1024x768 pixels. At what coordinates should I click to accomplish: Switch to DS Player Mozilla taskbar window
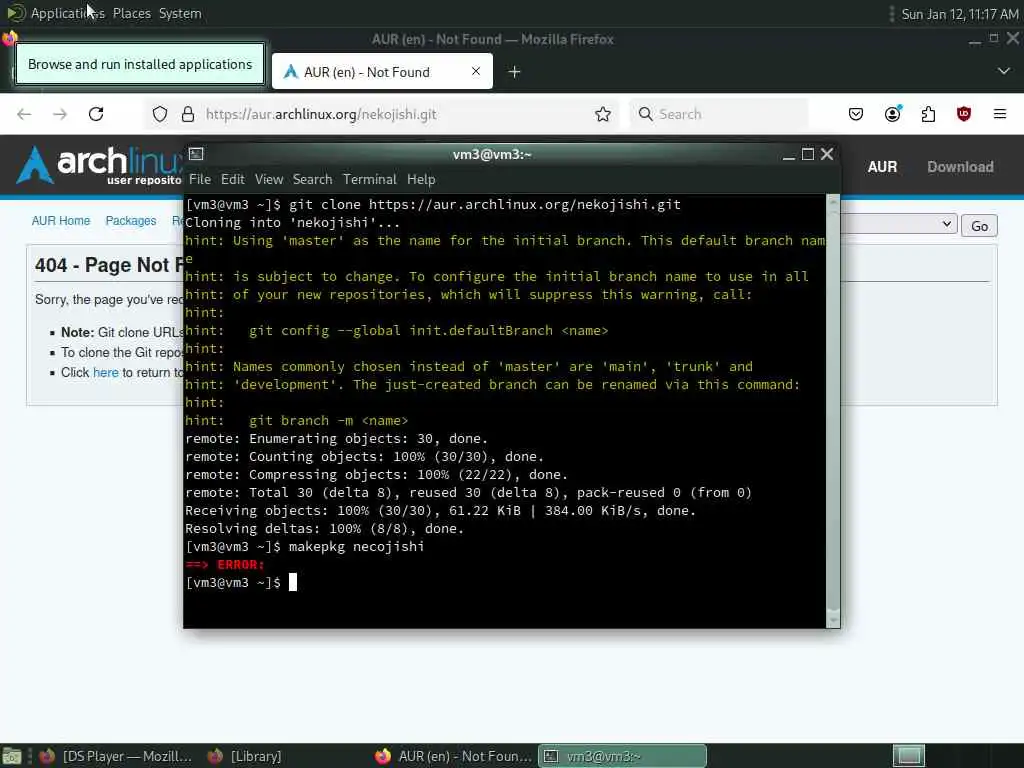click(116, 756)
